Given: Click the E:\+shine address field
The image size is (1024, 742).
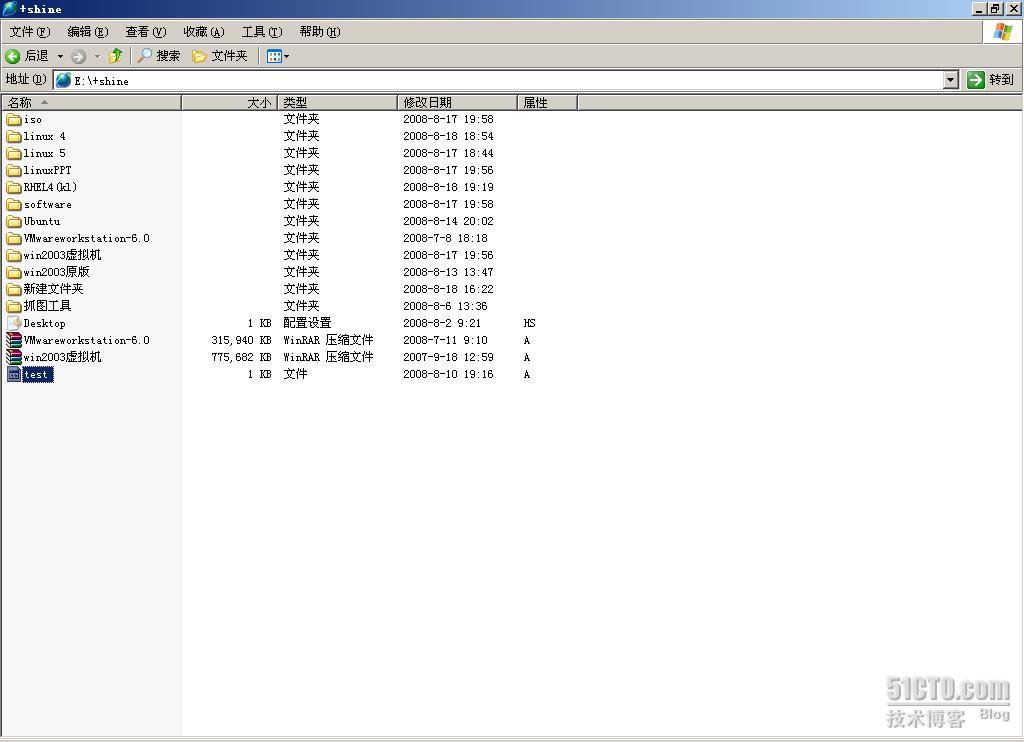Looking at the screenshot, I should click(499, 80).
